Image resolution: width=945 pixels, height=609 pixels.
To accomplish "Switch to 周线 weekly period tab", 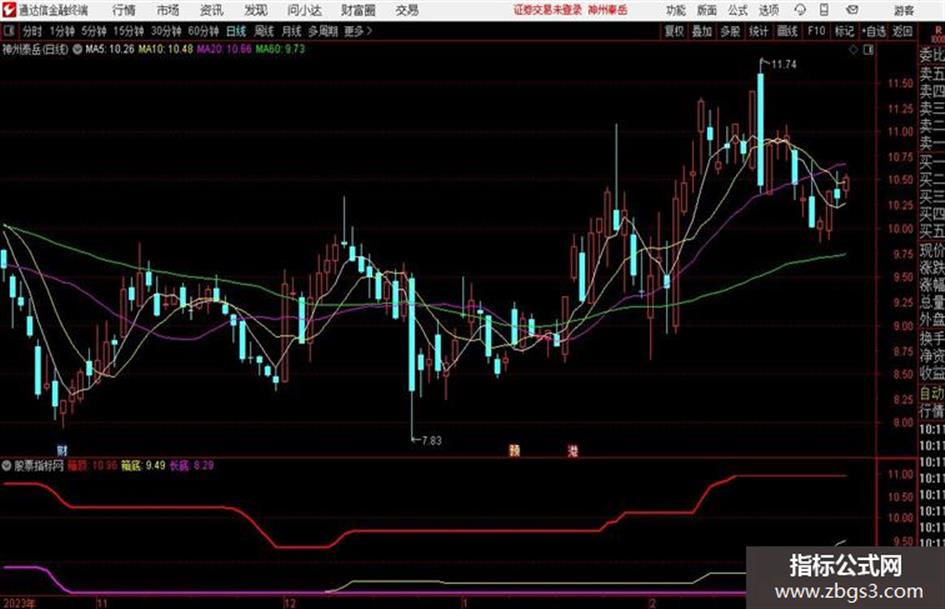I will pos(264,31).
